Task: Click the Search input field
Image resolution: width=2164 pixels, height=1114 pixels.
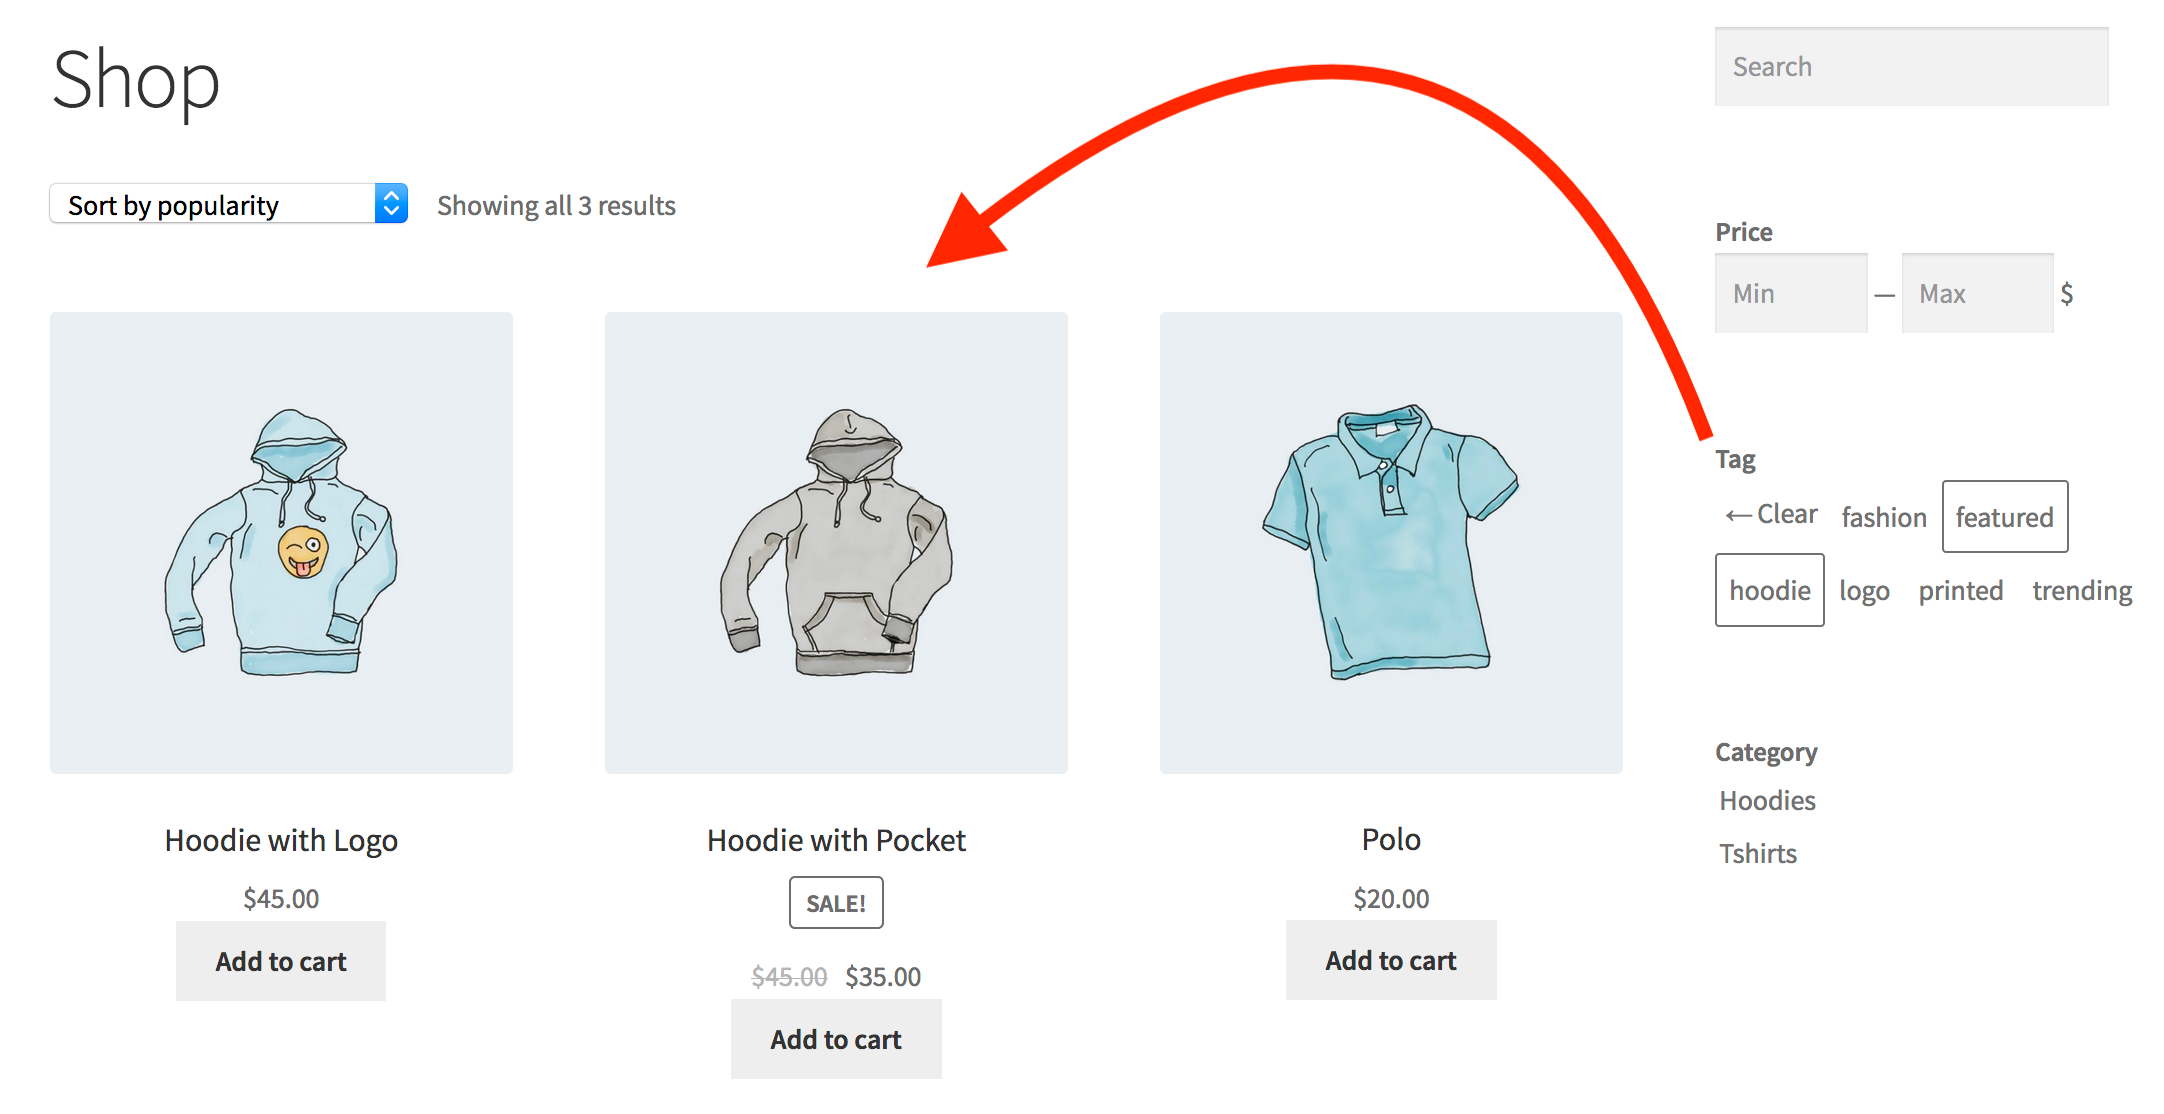Action: 1910,67
